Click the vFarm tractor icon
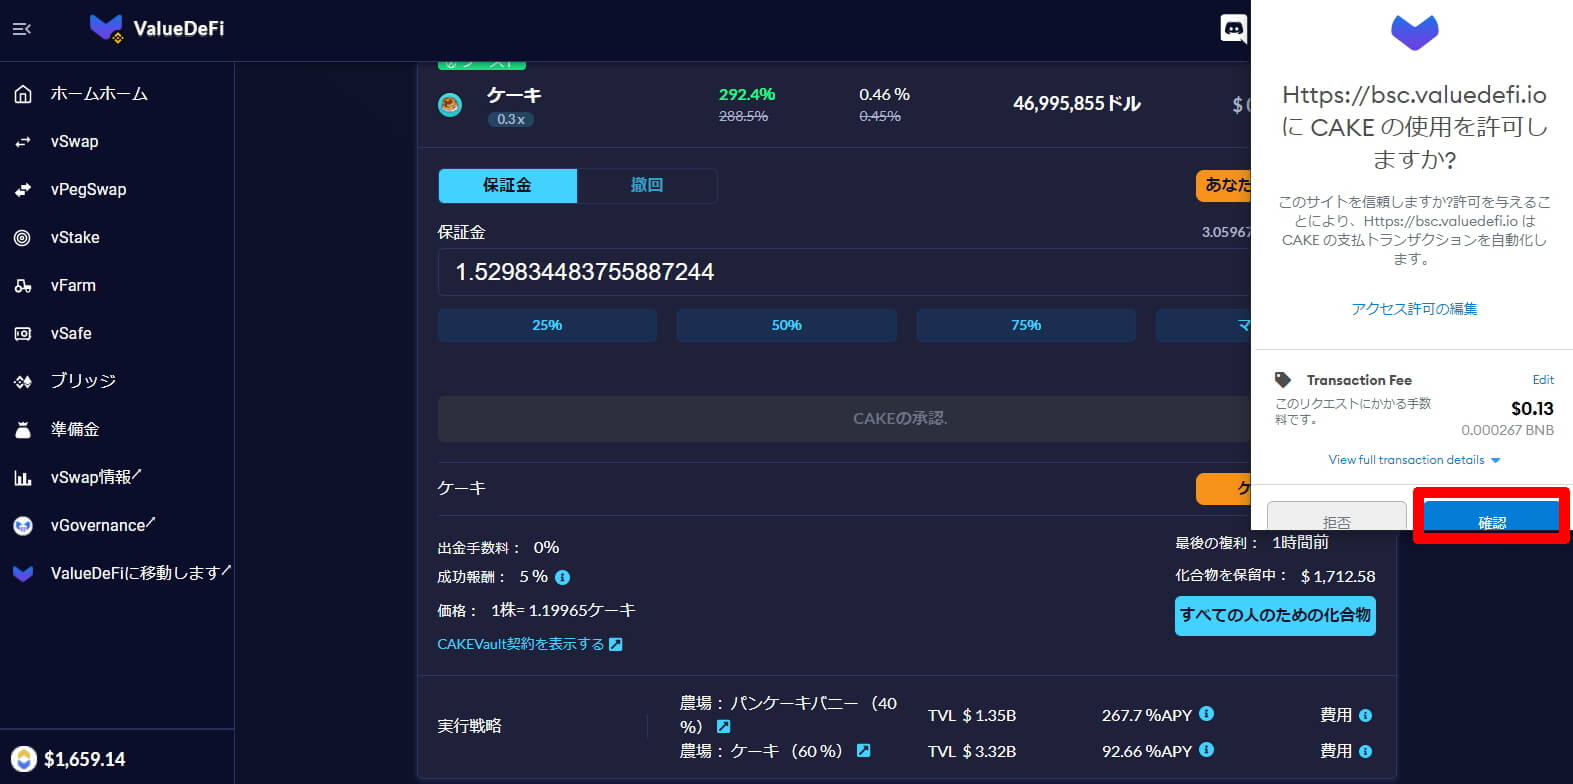Screen dimensions: 1573x784 point(23,286)
